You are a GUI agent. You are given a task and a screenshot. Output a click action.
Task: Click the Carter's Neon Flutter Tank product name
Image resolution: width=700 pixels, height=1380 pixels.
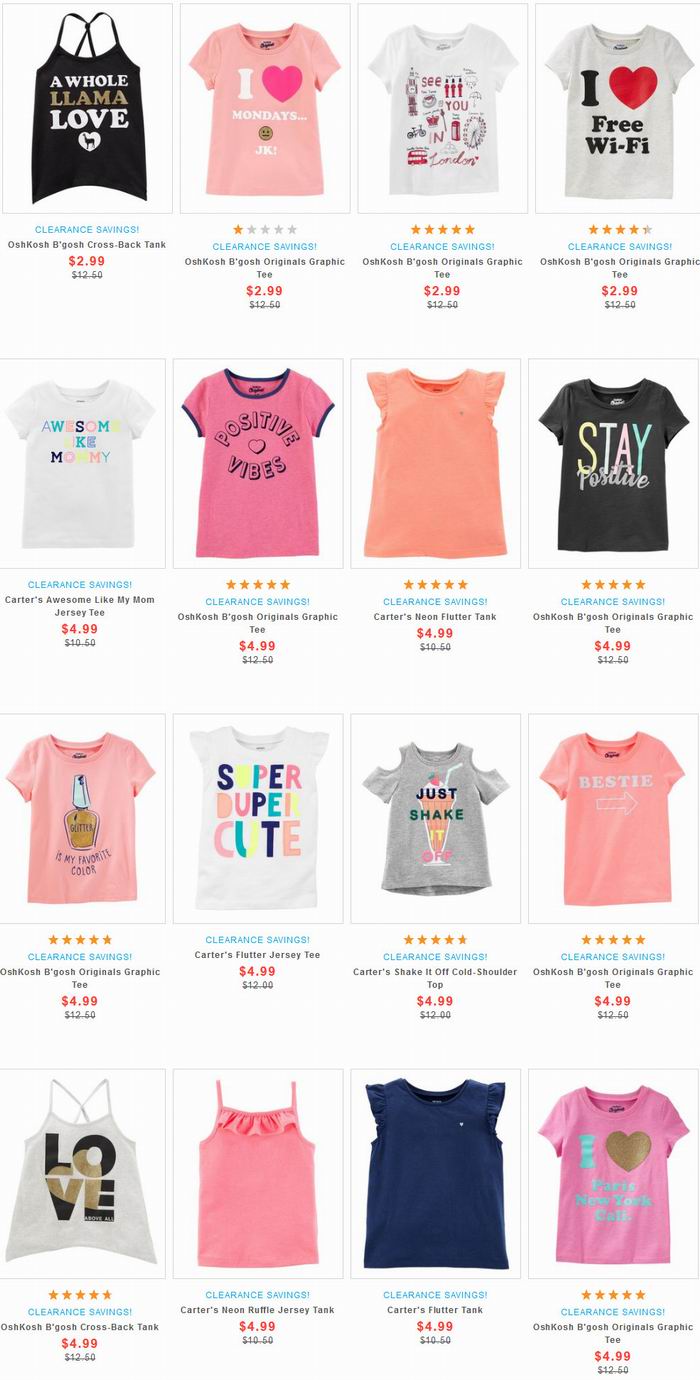click(435, 617)
